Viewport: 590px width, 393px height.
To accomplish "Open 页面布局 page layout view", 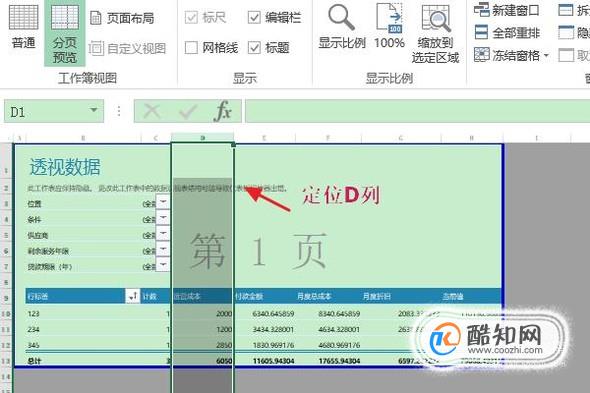I will [123, 18].
